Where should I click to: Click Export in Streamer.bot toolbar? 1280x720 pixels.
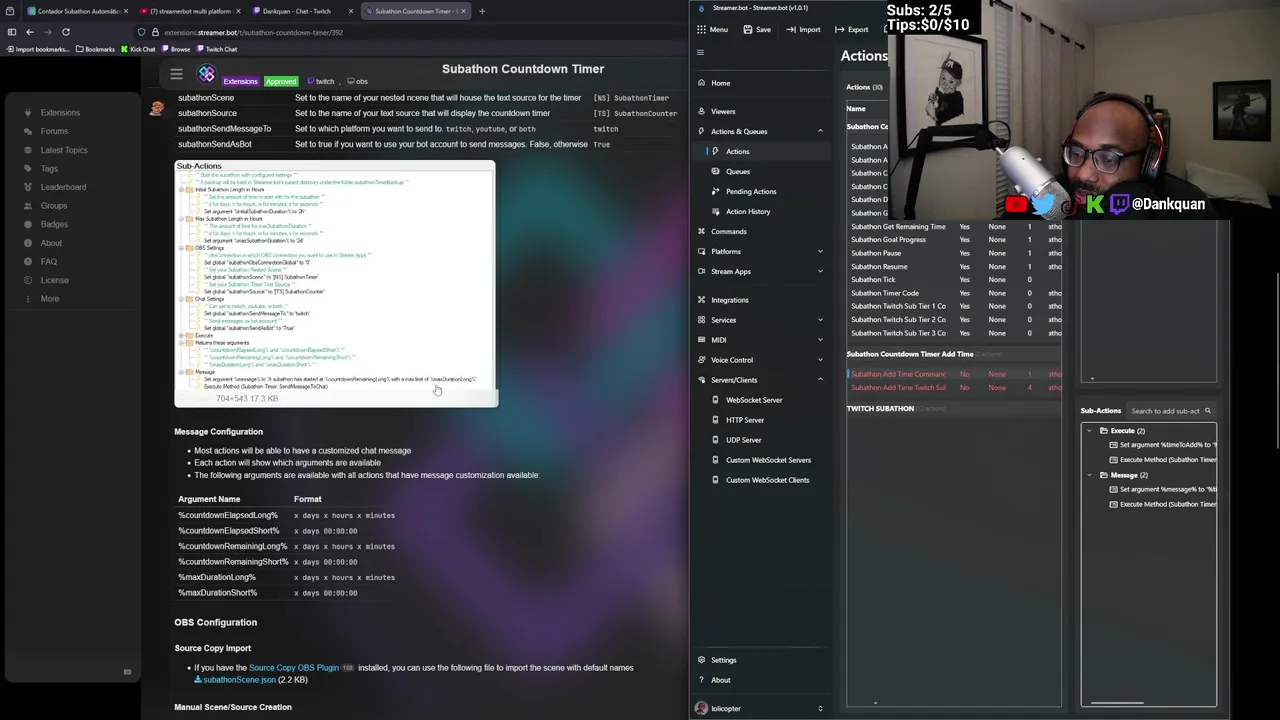click(x=852, y=29)
